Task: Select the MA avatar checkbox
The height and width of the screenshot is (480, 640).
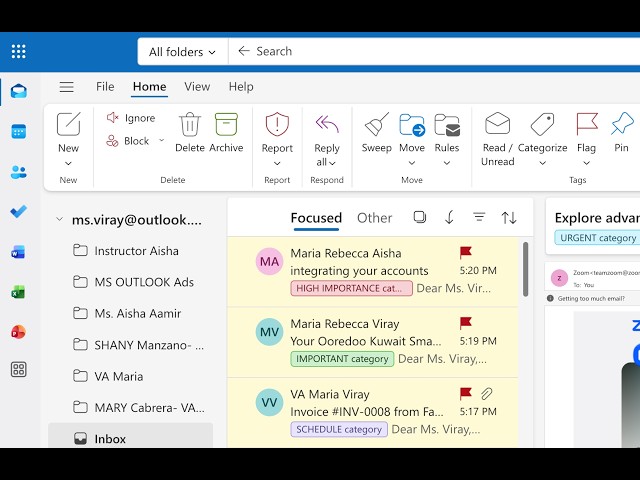Action: [x=269, y=261]
